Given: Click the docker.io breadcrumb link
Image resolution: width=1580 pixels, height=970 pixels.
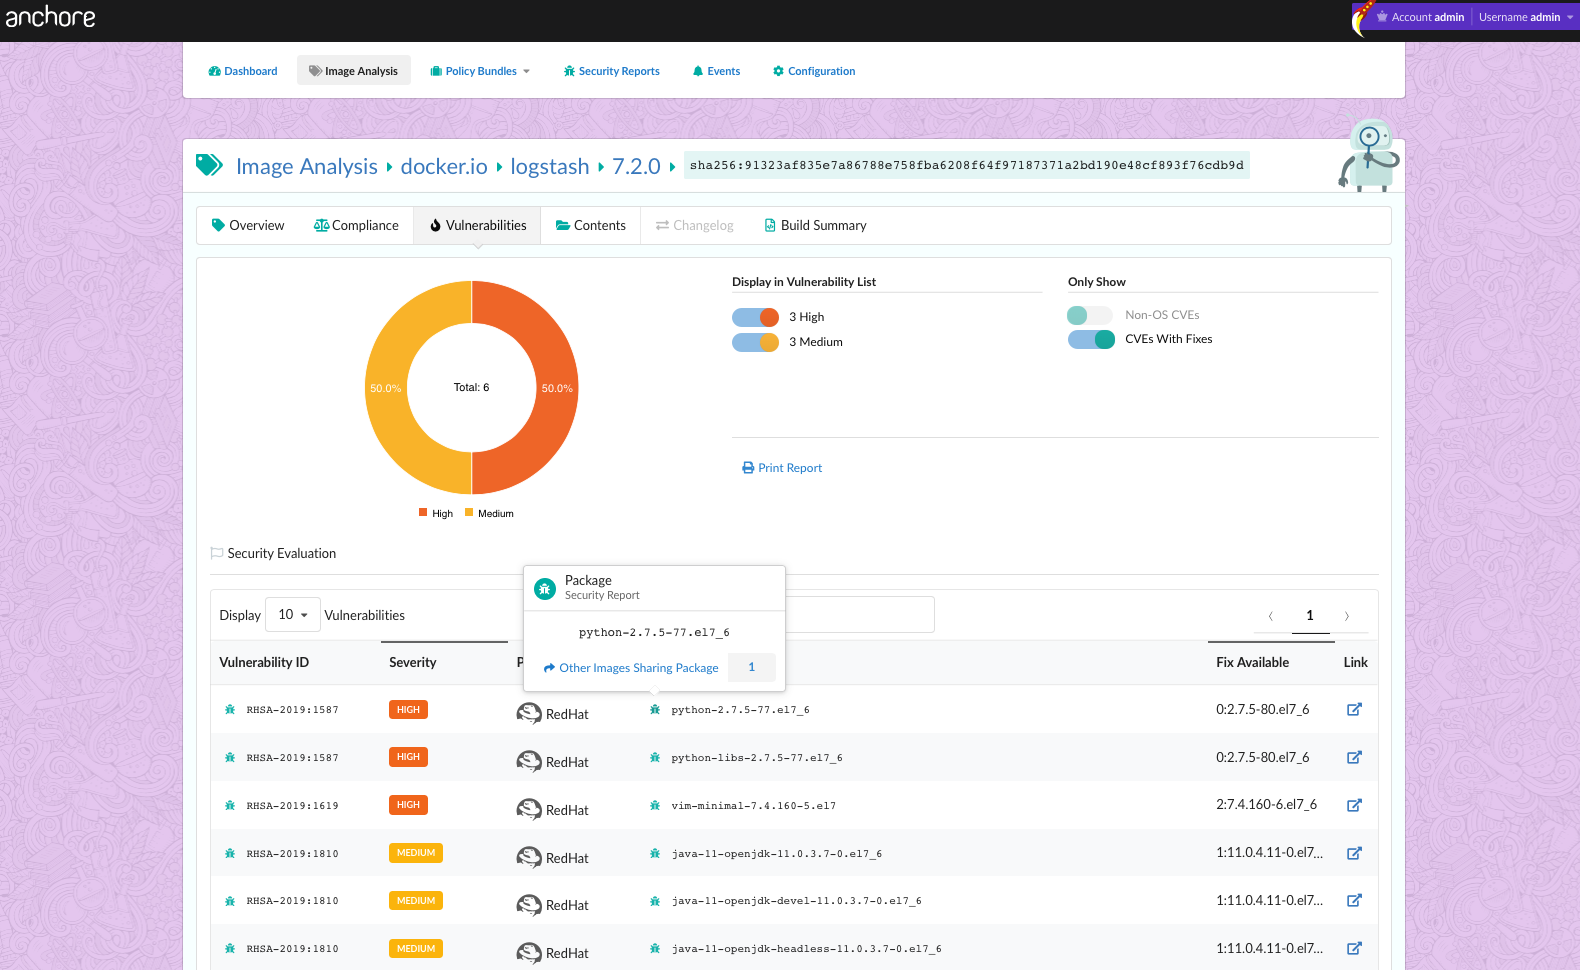Looking at the screenshot, I should tap(444, 167).
